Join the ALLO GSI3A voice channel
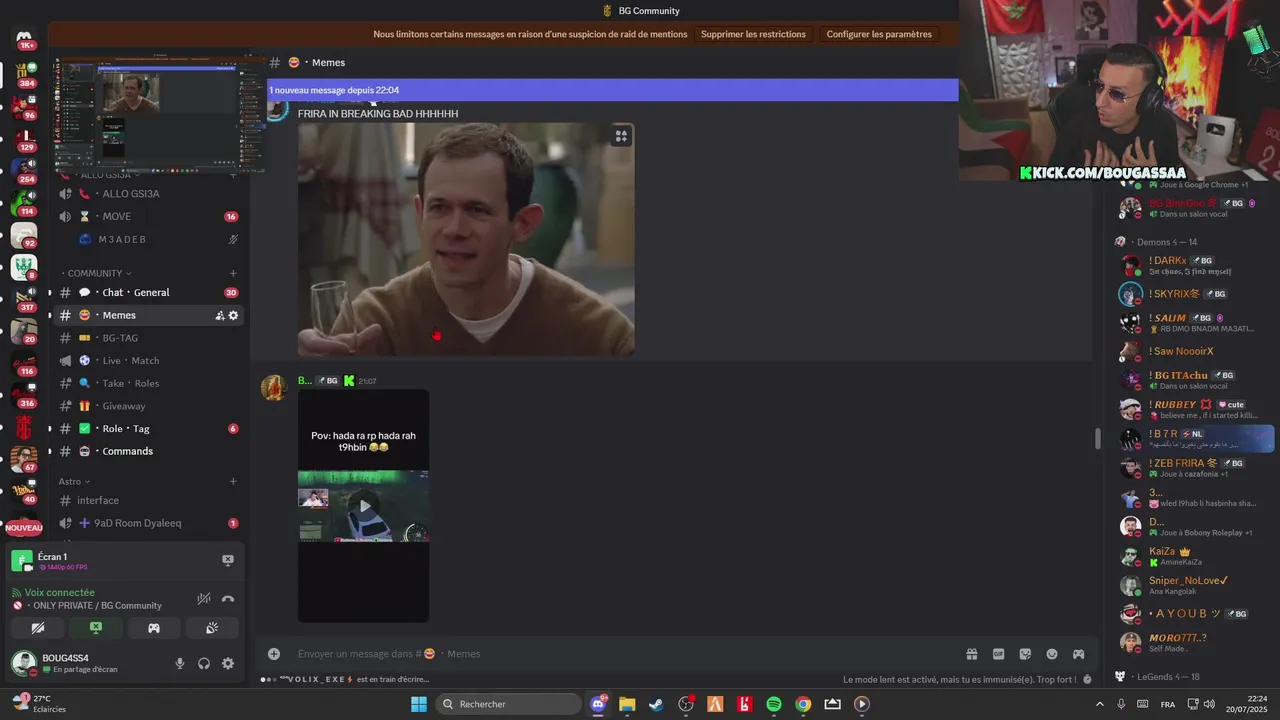The image size is (1280, 720). (148, 193)
